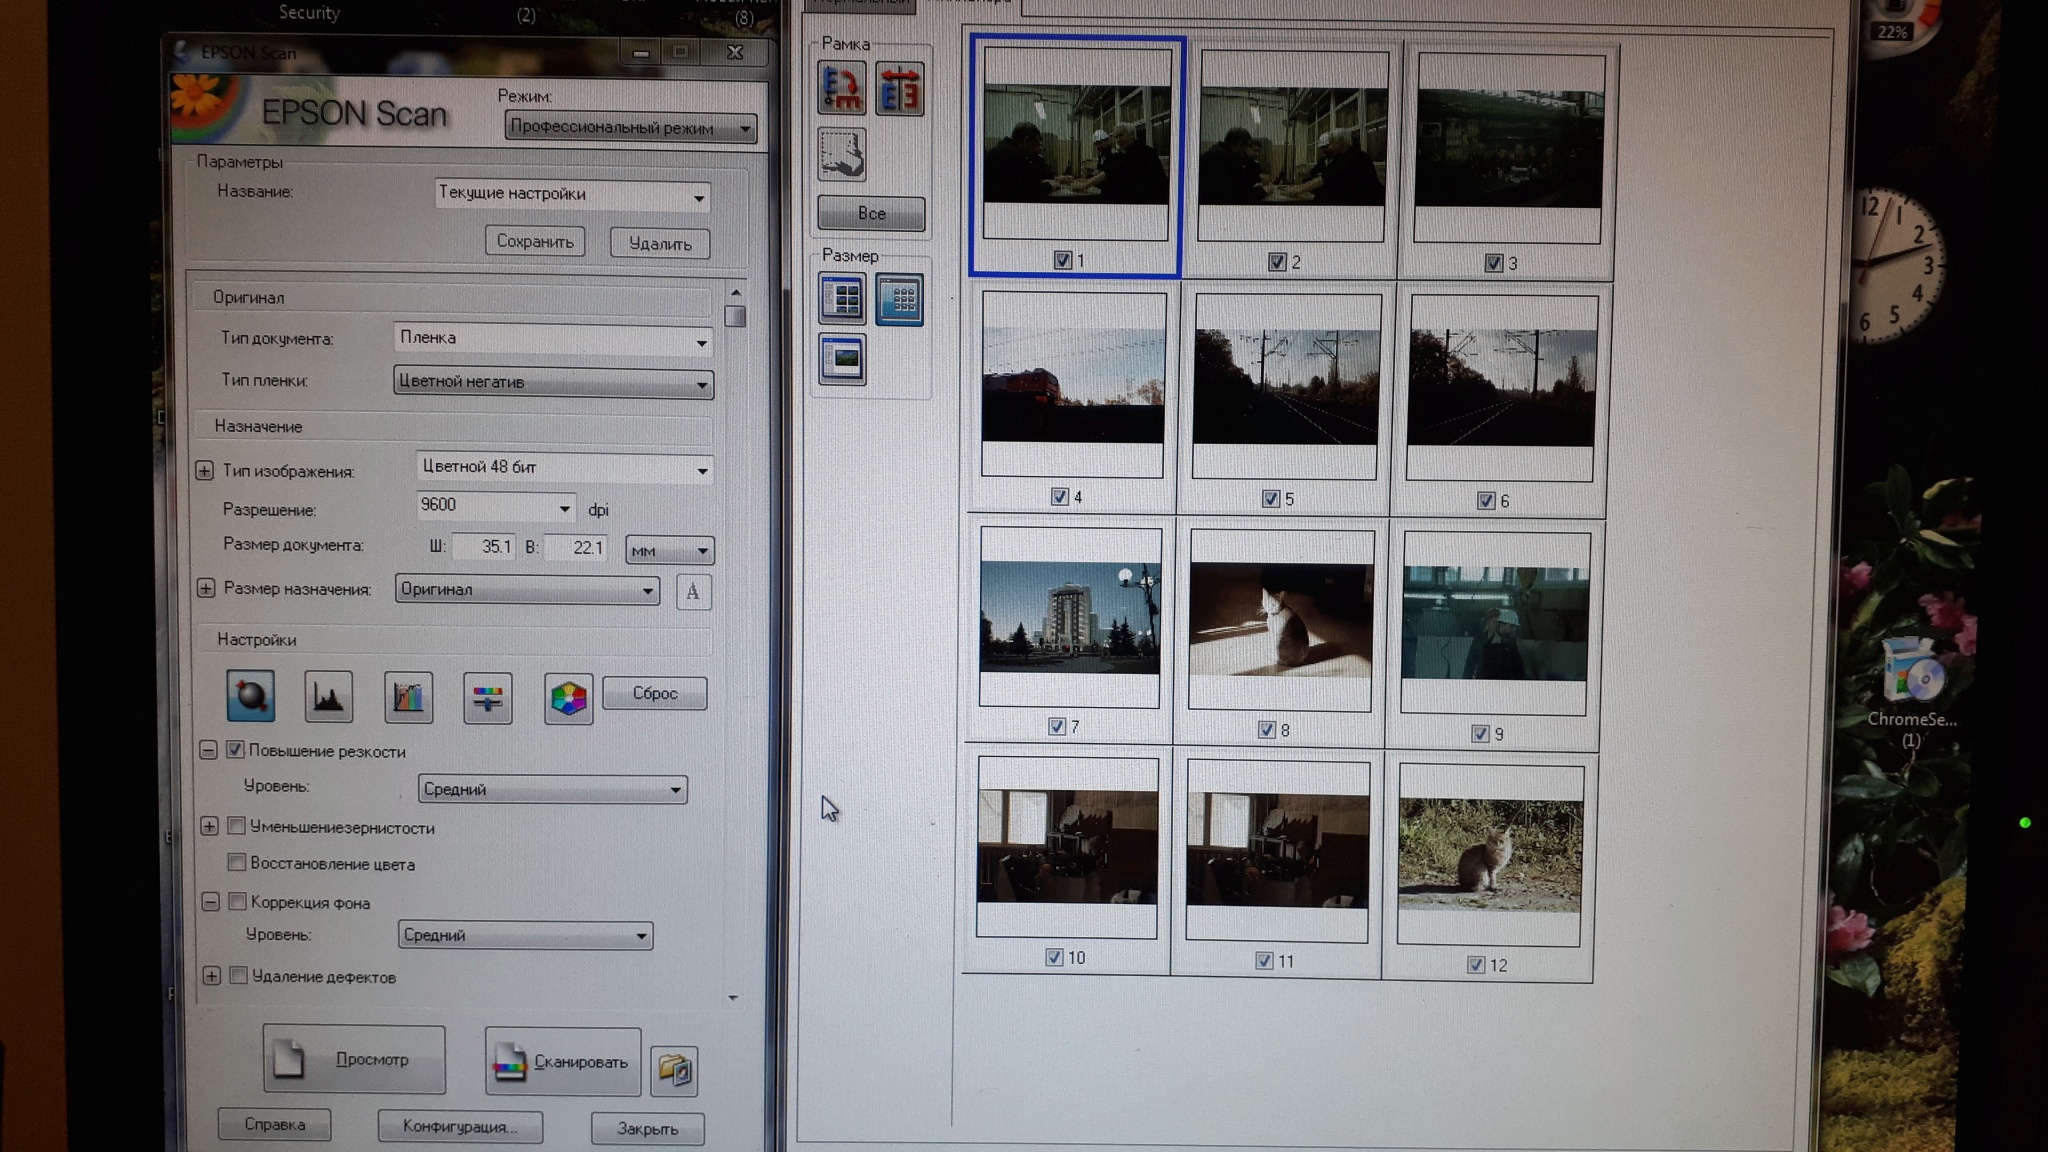Select thumbnail 8 with the cat in sunlight

click(1281, 620)
